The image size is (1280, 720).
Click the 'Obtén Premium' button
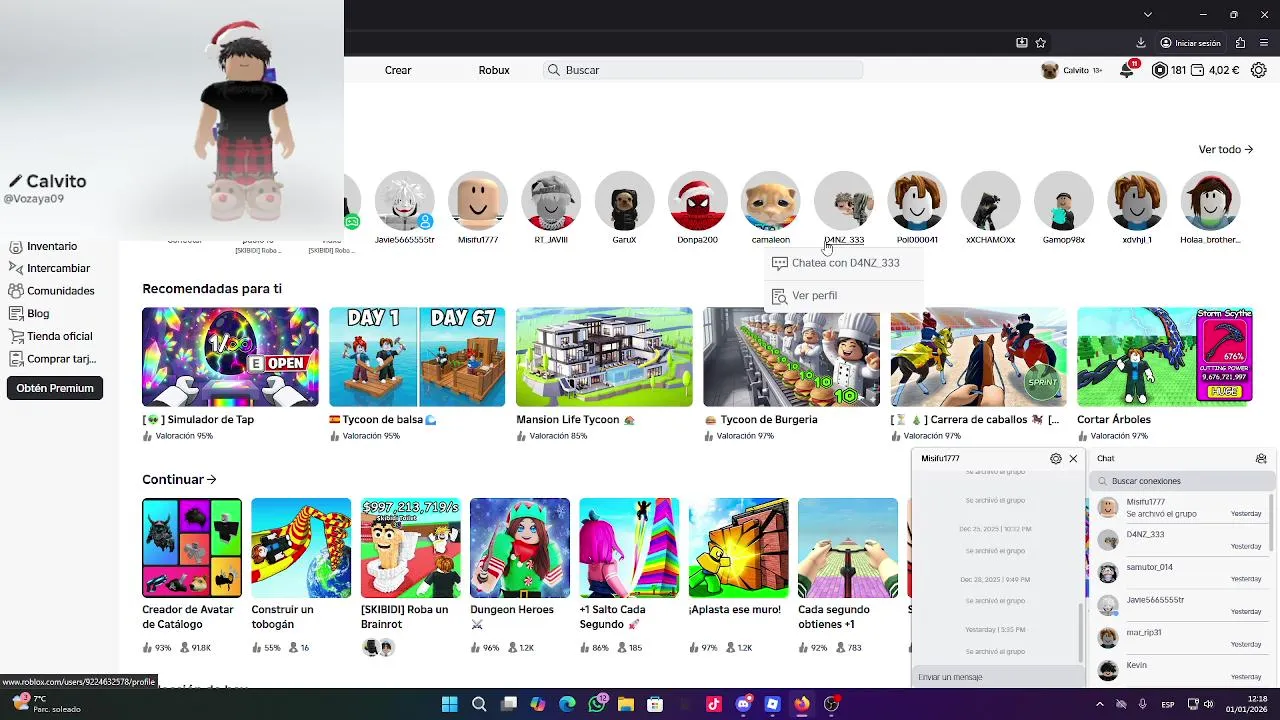tap(55, 388)
